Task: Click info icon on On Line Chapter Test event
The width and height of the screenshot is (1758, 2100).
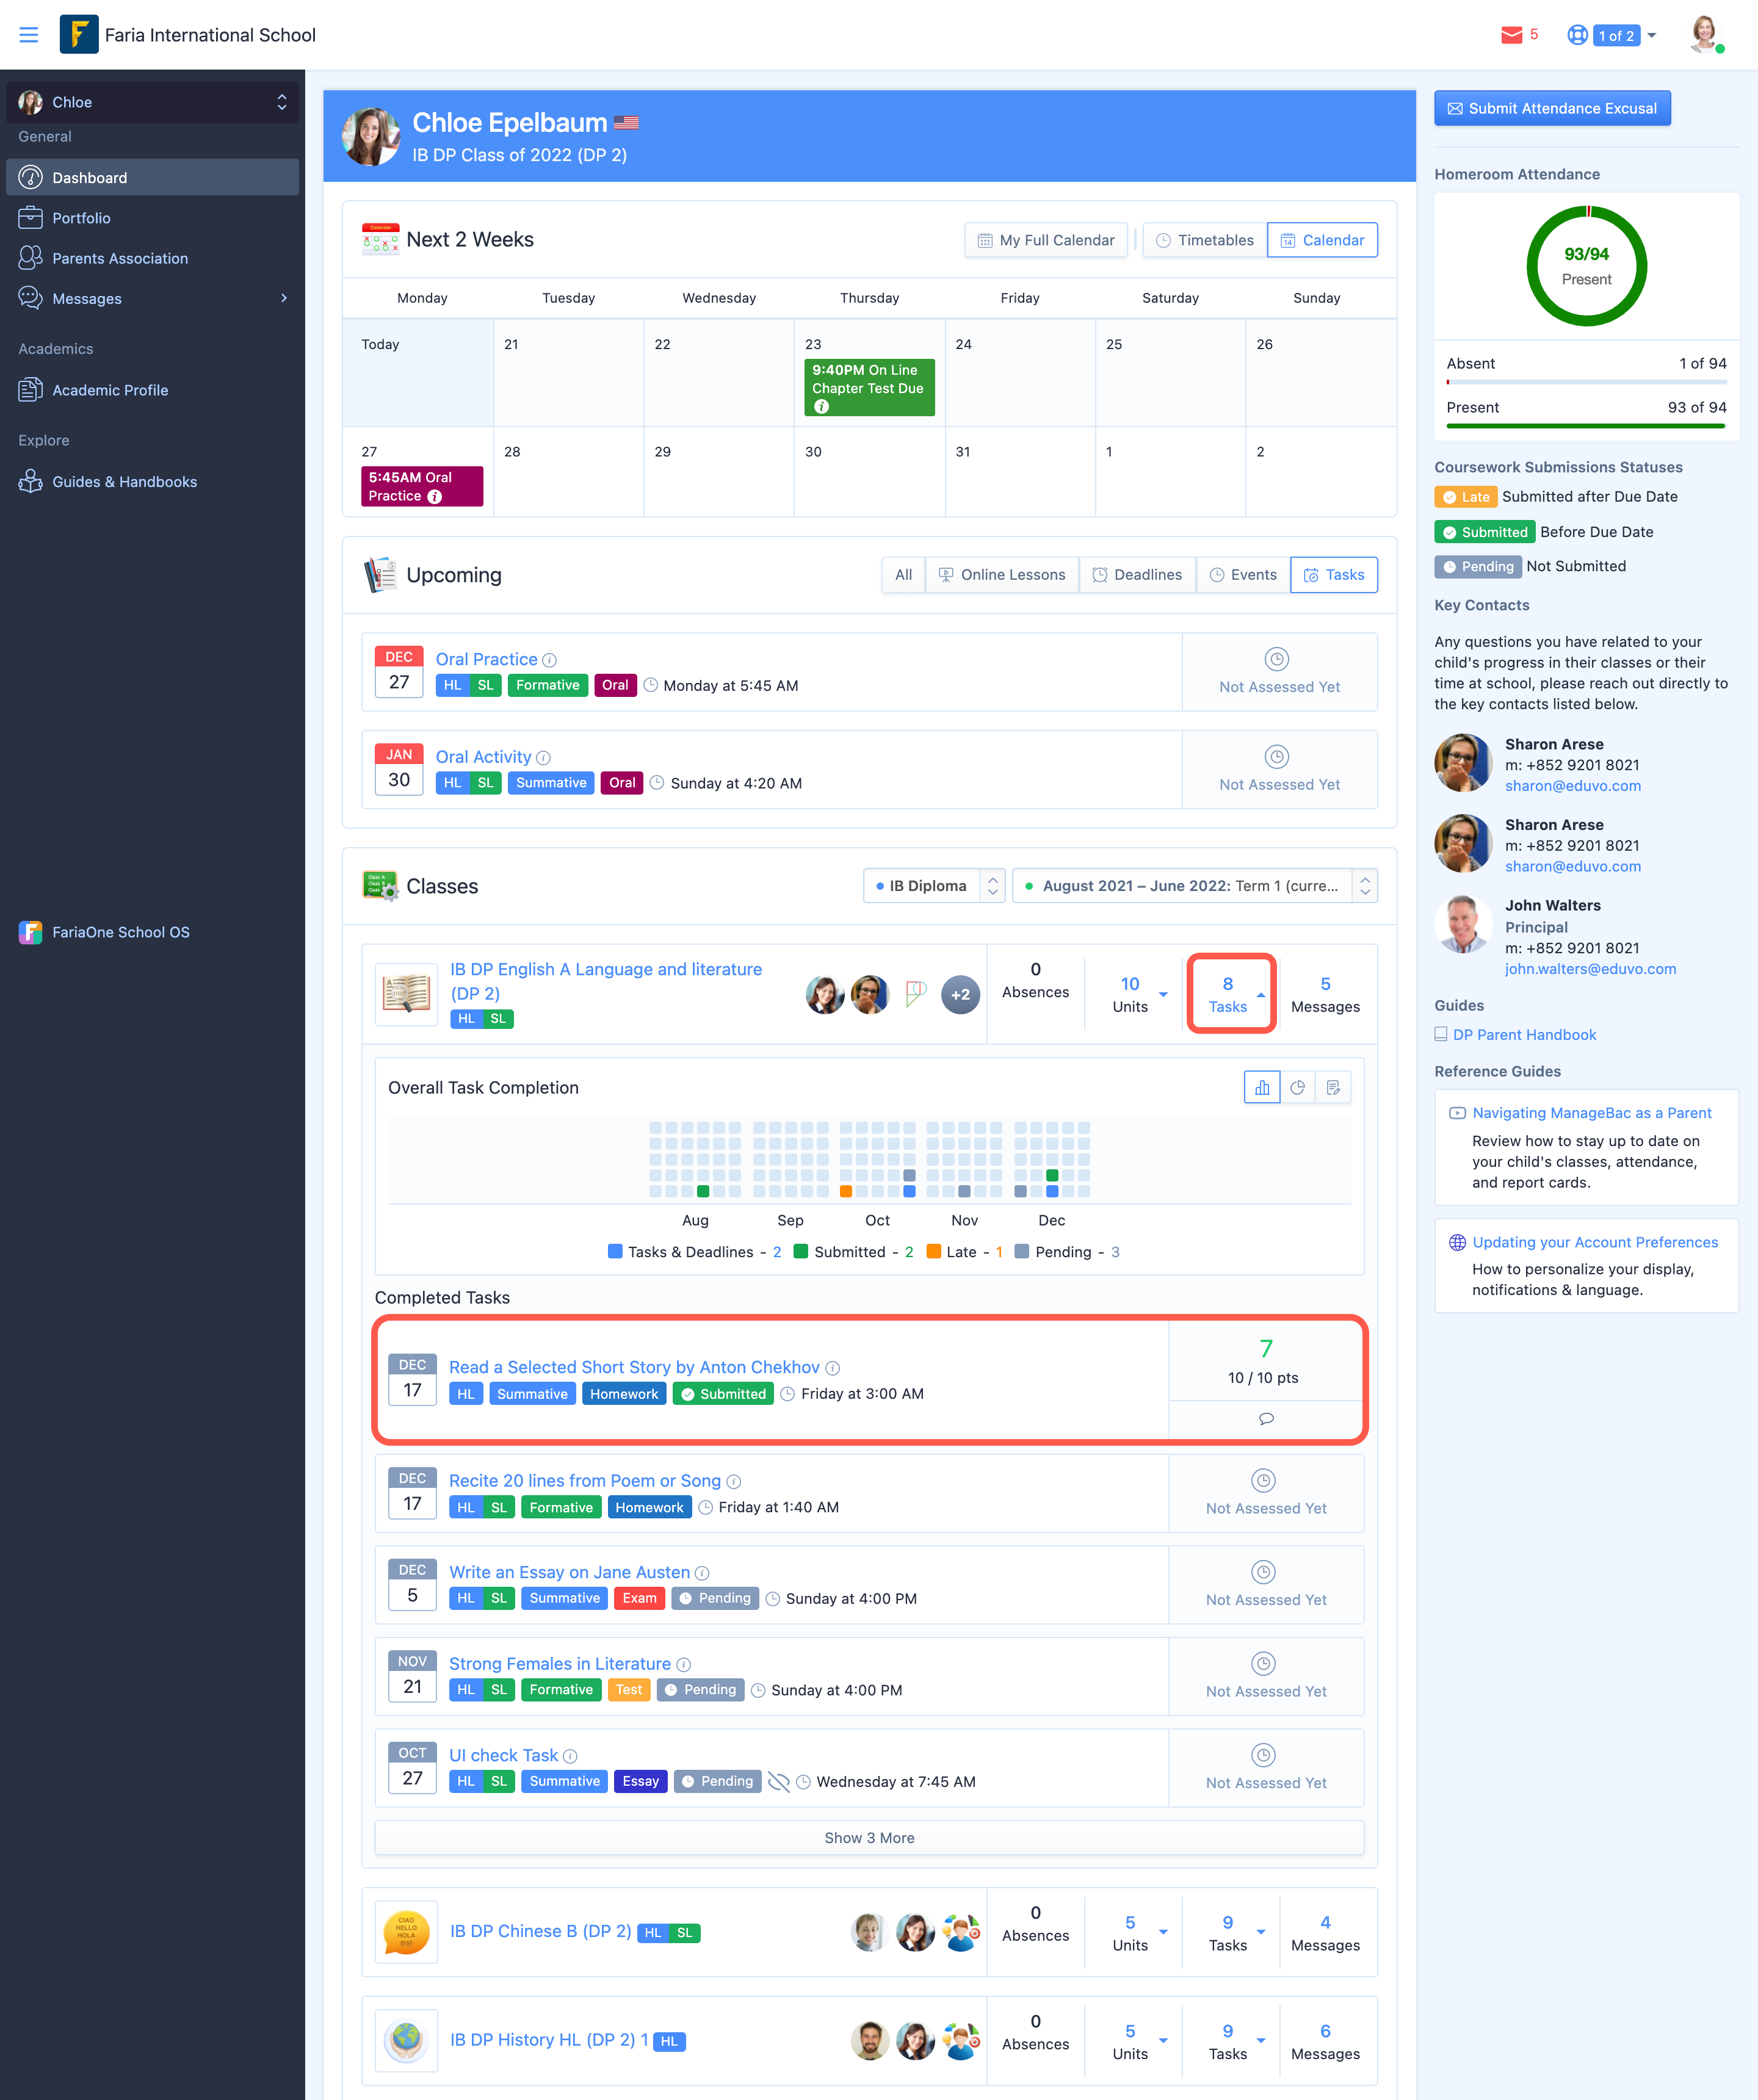Action: 821,406
